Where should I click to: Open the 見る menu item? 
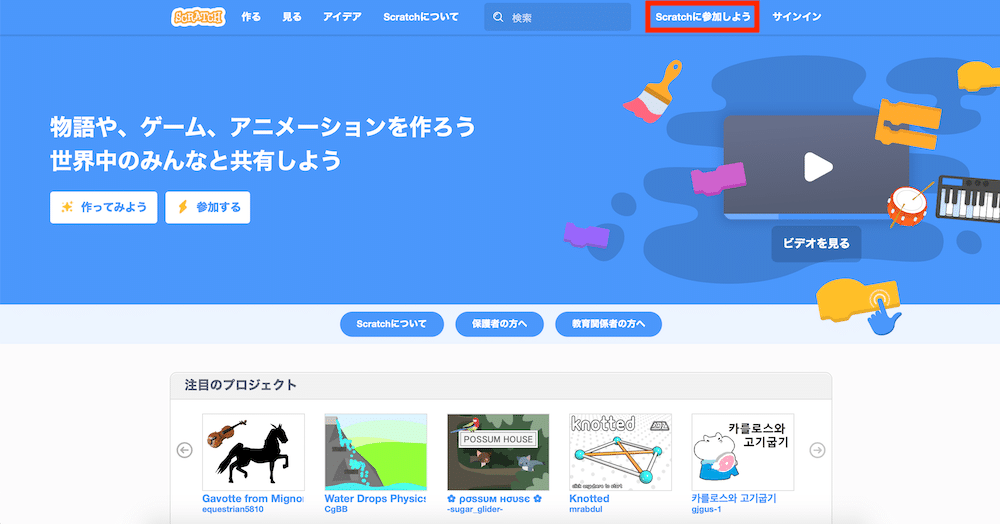(x=291, y=17)
